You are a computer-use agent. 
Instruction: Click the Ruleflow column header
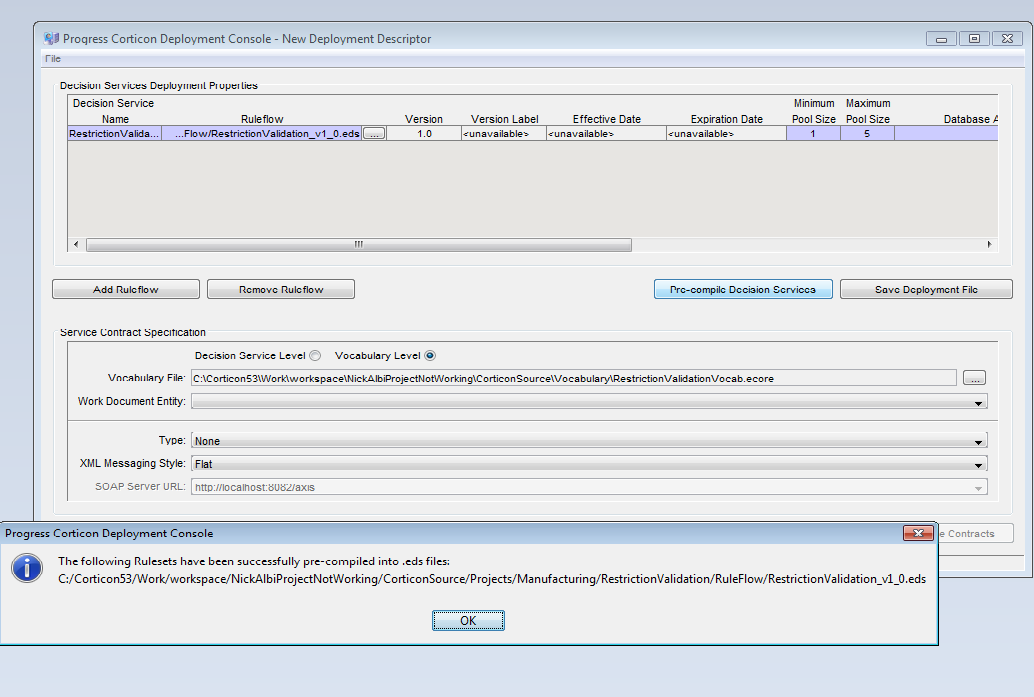(262, 119)
